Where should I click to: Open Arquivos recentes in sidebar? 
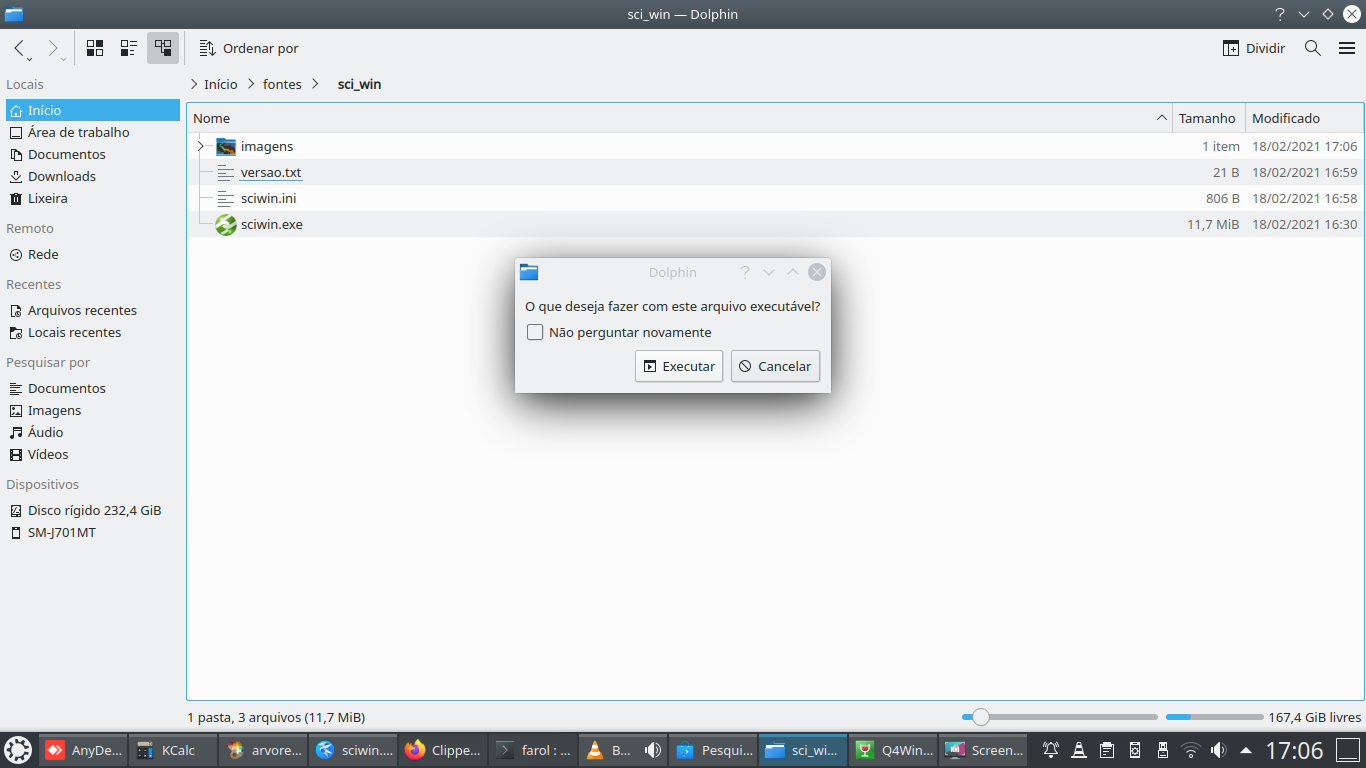pyautogui.click(x=93, y=310)
